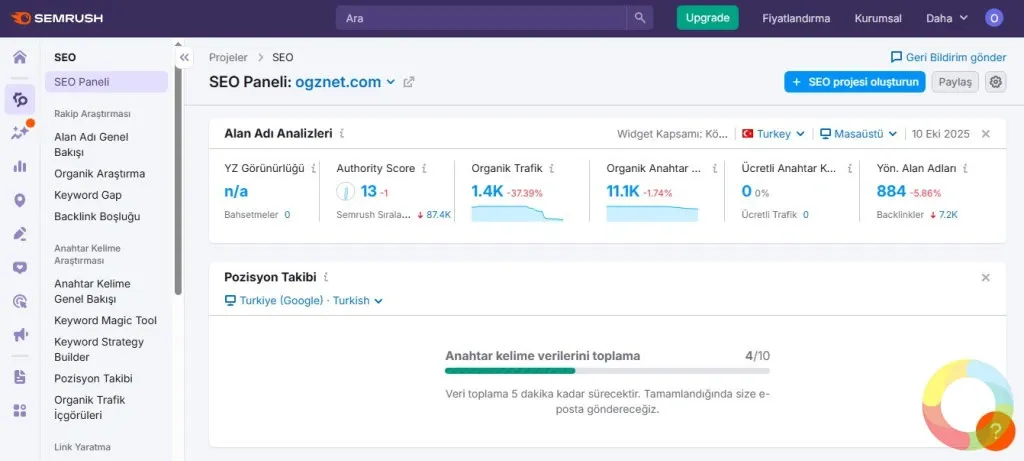1024x461 pixels.
Task: Open the user avatar menu
Action: pyautogui.click(x=994, y=18)
